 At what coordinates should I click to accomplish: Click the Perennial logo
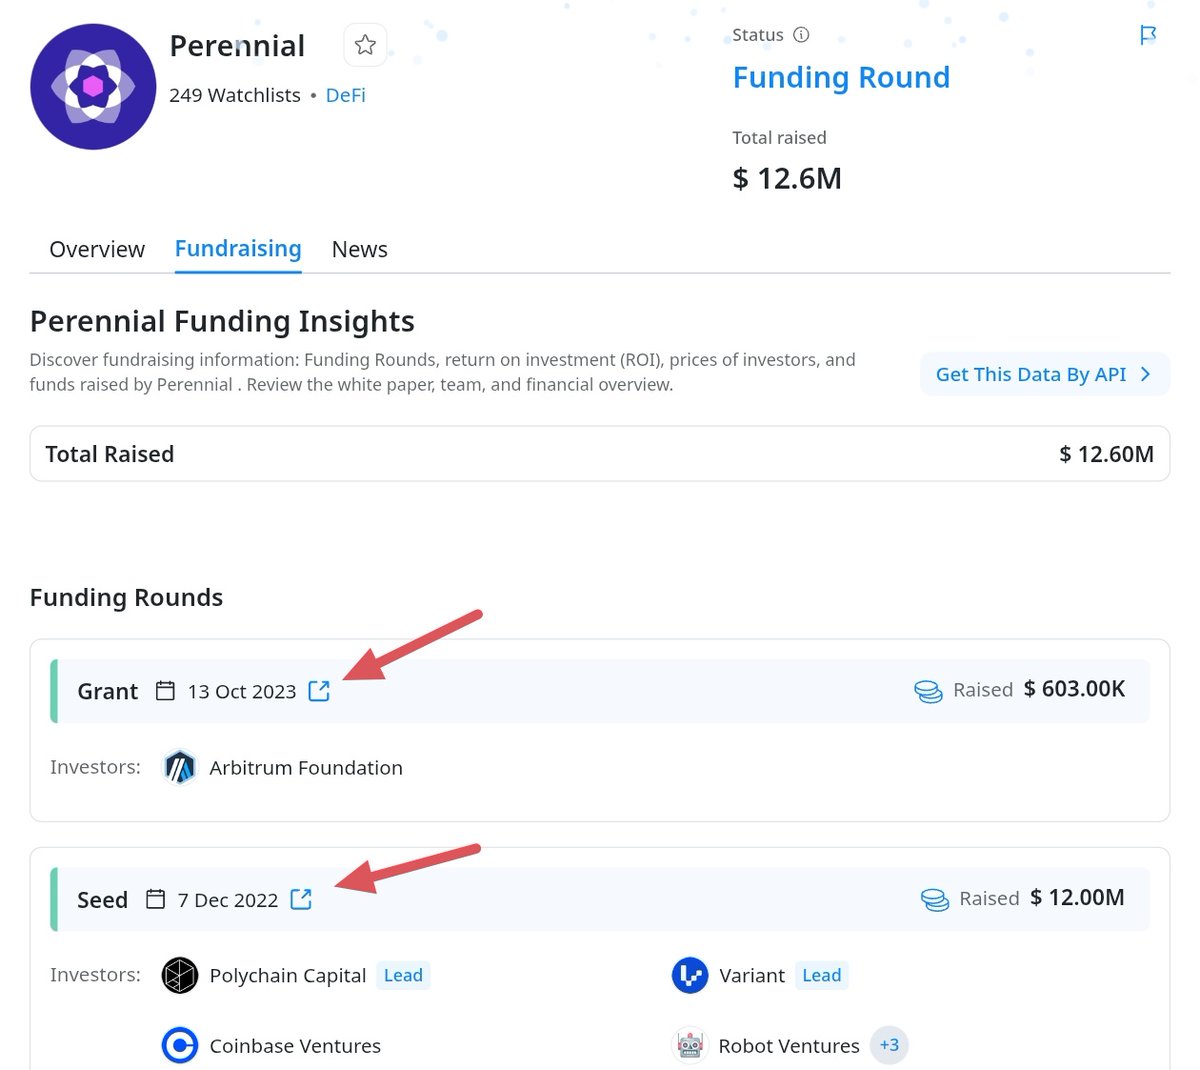pos(93,87)
